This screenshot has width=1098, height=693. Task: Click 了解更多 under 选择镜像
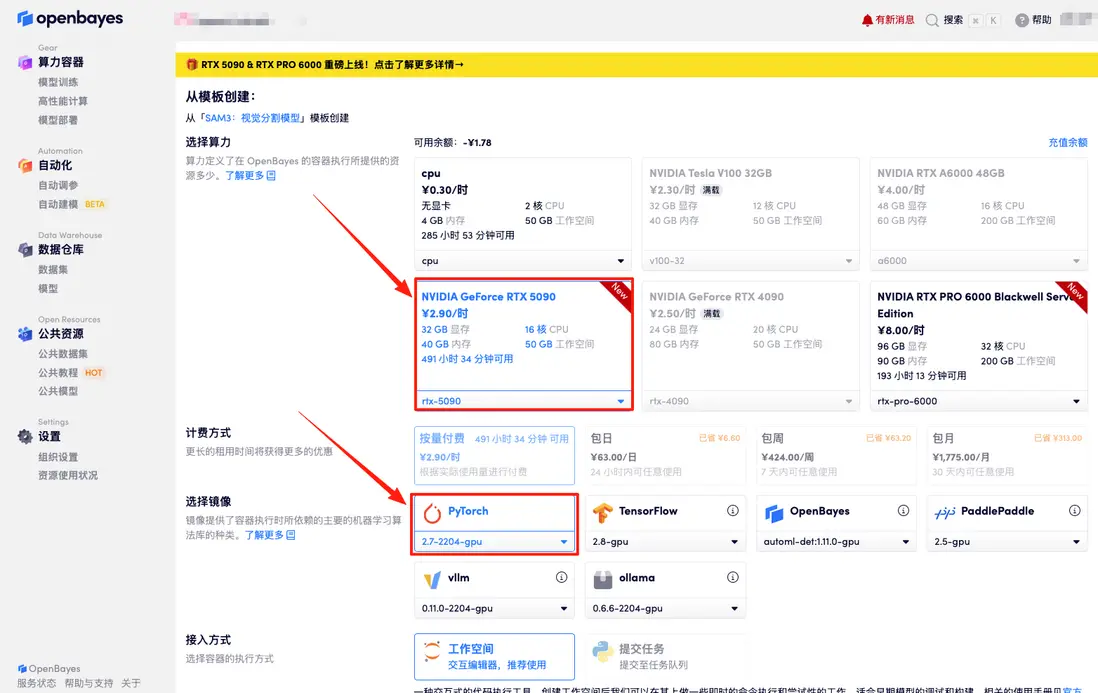coord(270,535)
